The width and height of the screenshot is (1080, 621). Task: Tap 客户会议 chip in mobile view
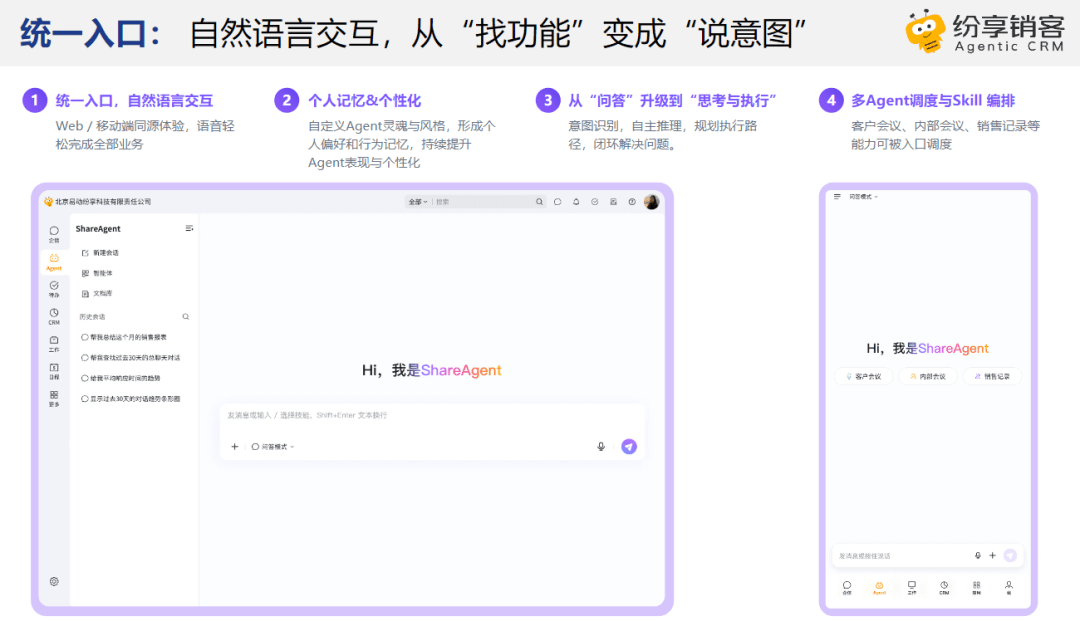864,377
